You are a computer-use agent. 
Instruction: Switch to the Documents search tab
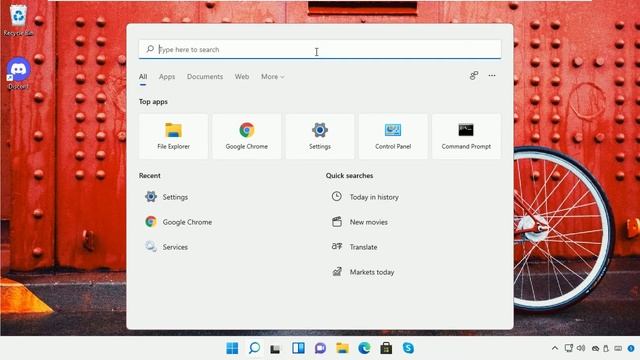pos(205,77)
